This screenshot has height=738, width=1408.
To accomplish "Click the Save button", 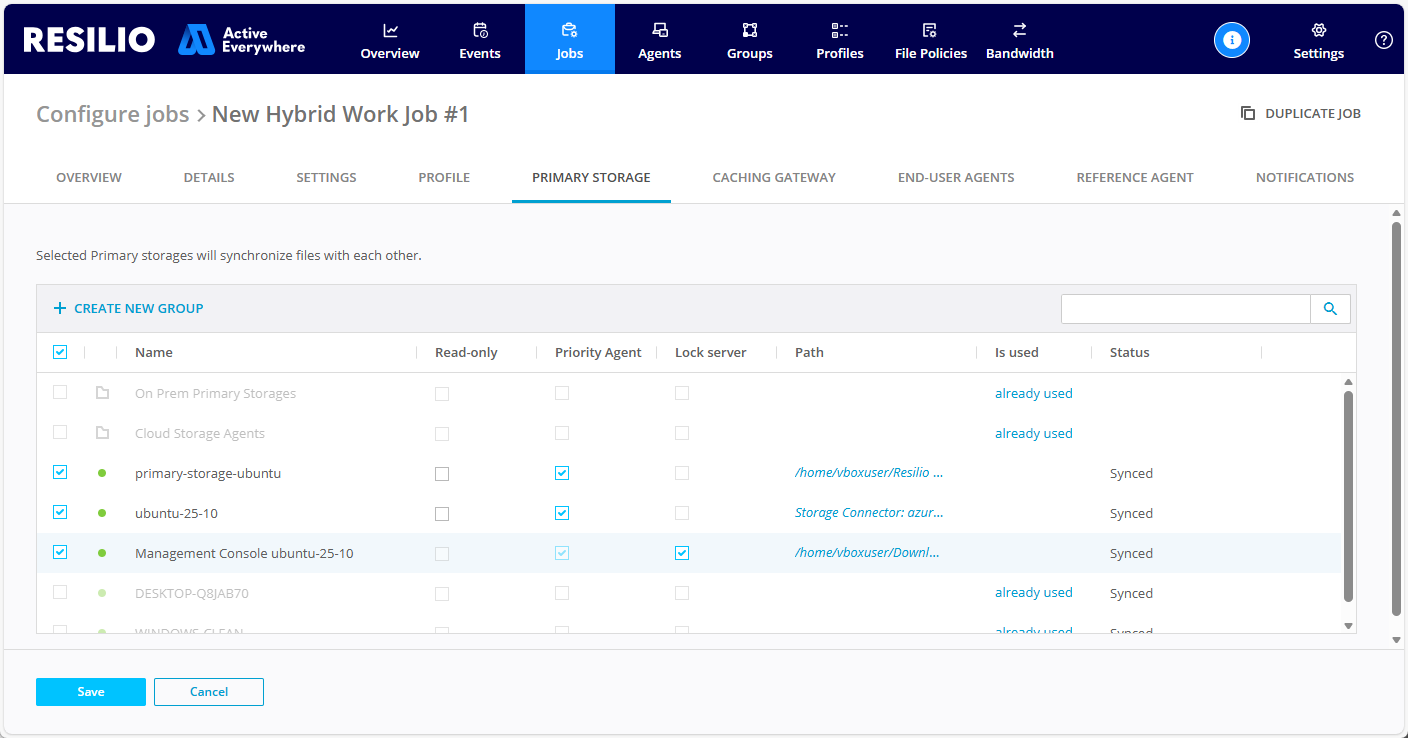I will tap(91, 692).
